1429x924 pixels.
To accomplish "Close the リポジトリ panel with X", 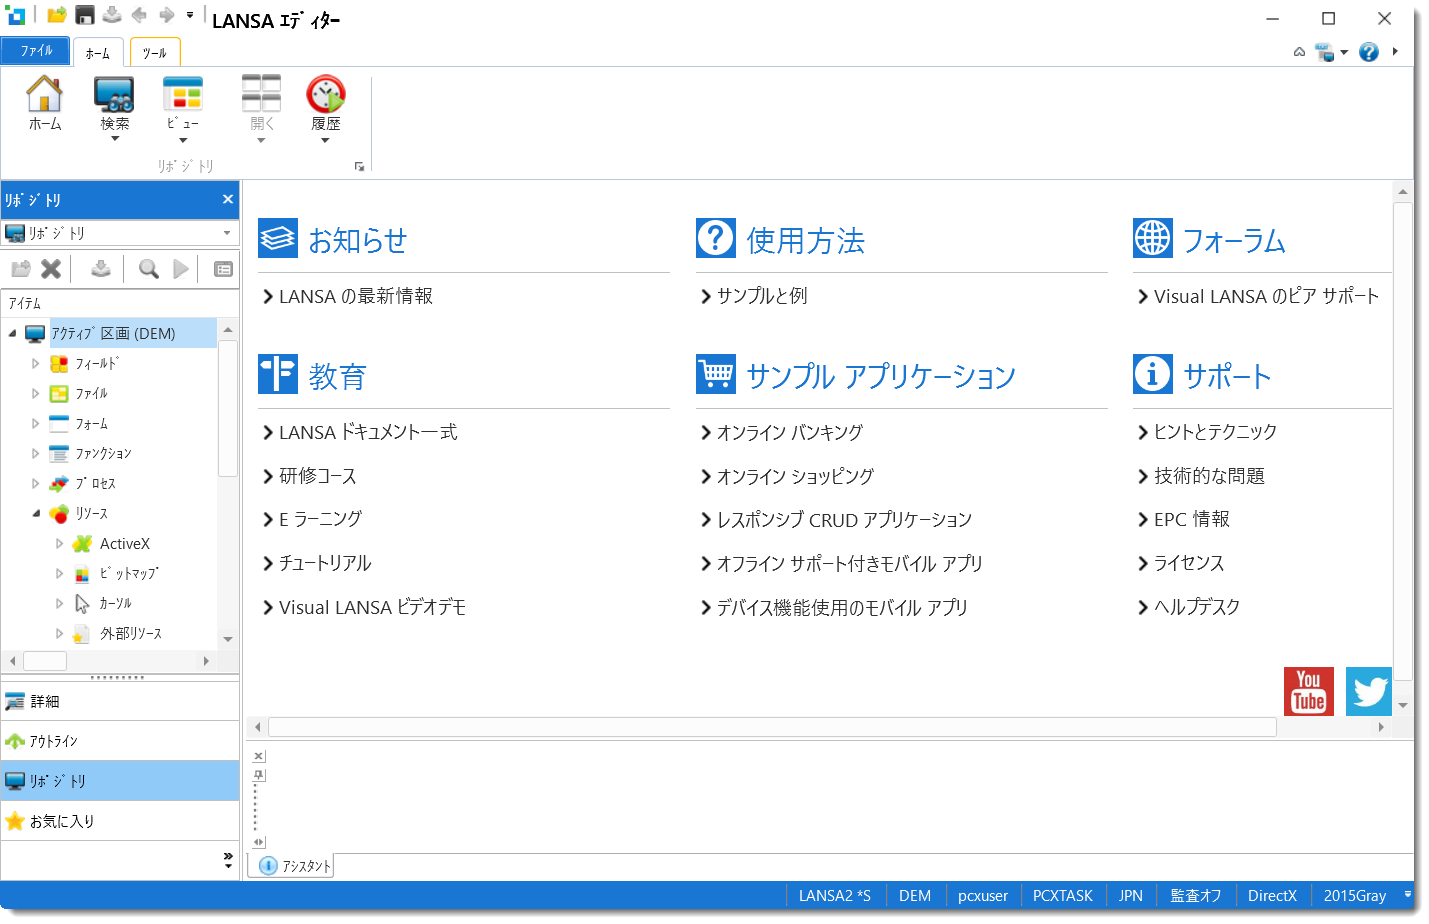I will click(x=227, y=199).
